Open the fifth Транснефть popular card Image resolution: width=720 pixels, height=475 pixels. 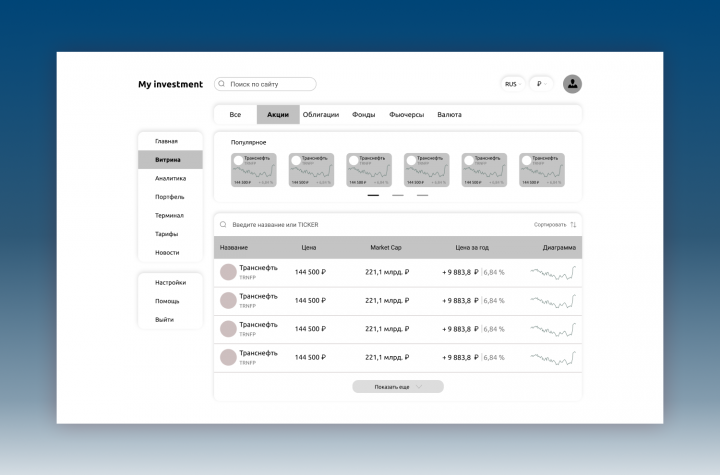(x=484, y=170)
